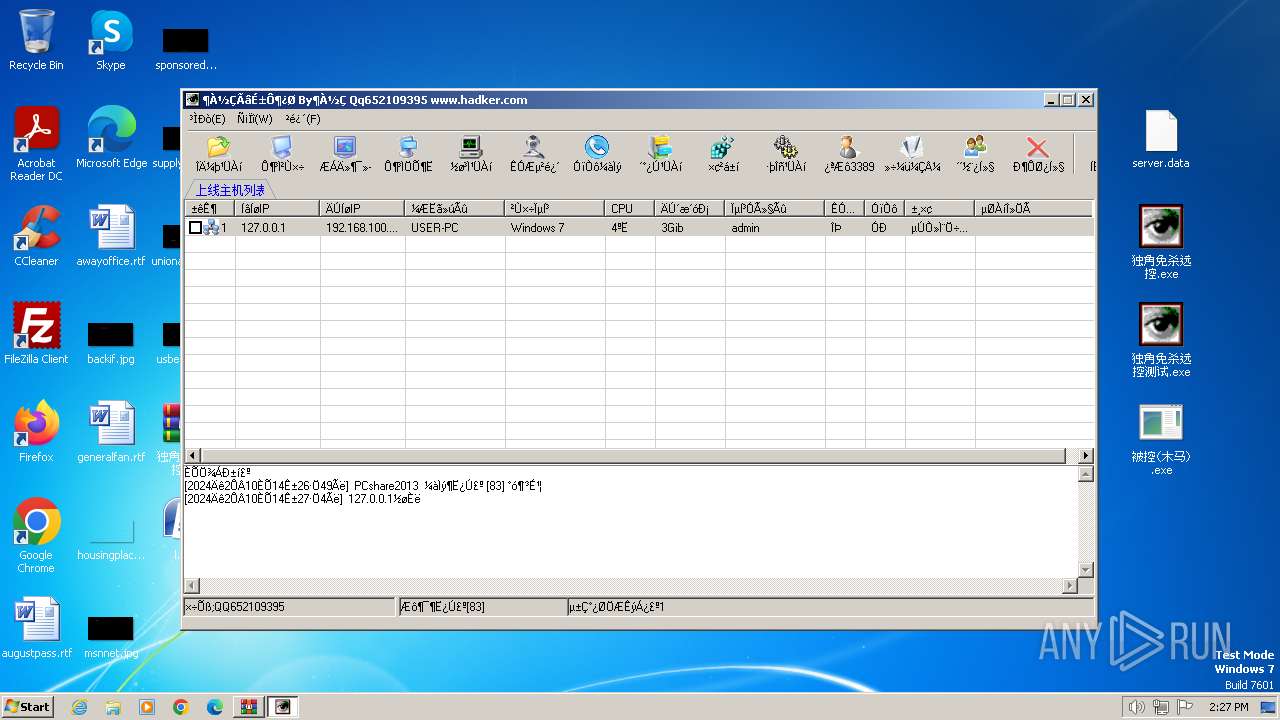Click the volume speaker tray icon

(1136, 707)
